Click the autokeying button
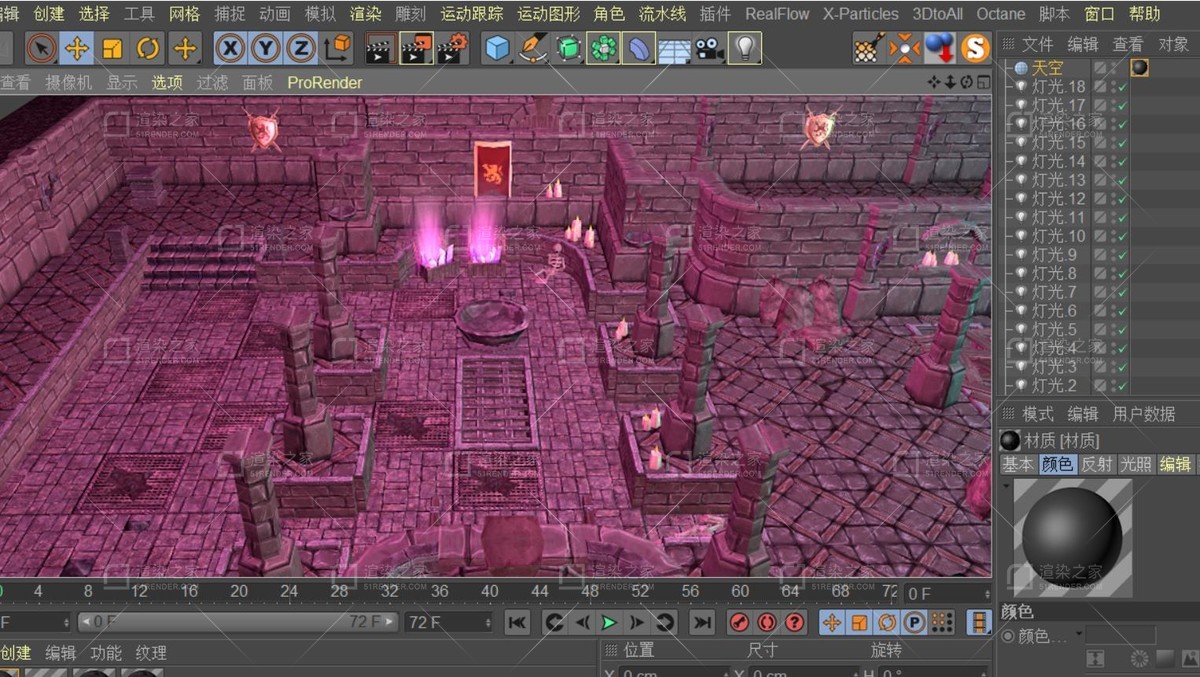This screenshot has width=1200, height=677. [x=767, y=623]
